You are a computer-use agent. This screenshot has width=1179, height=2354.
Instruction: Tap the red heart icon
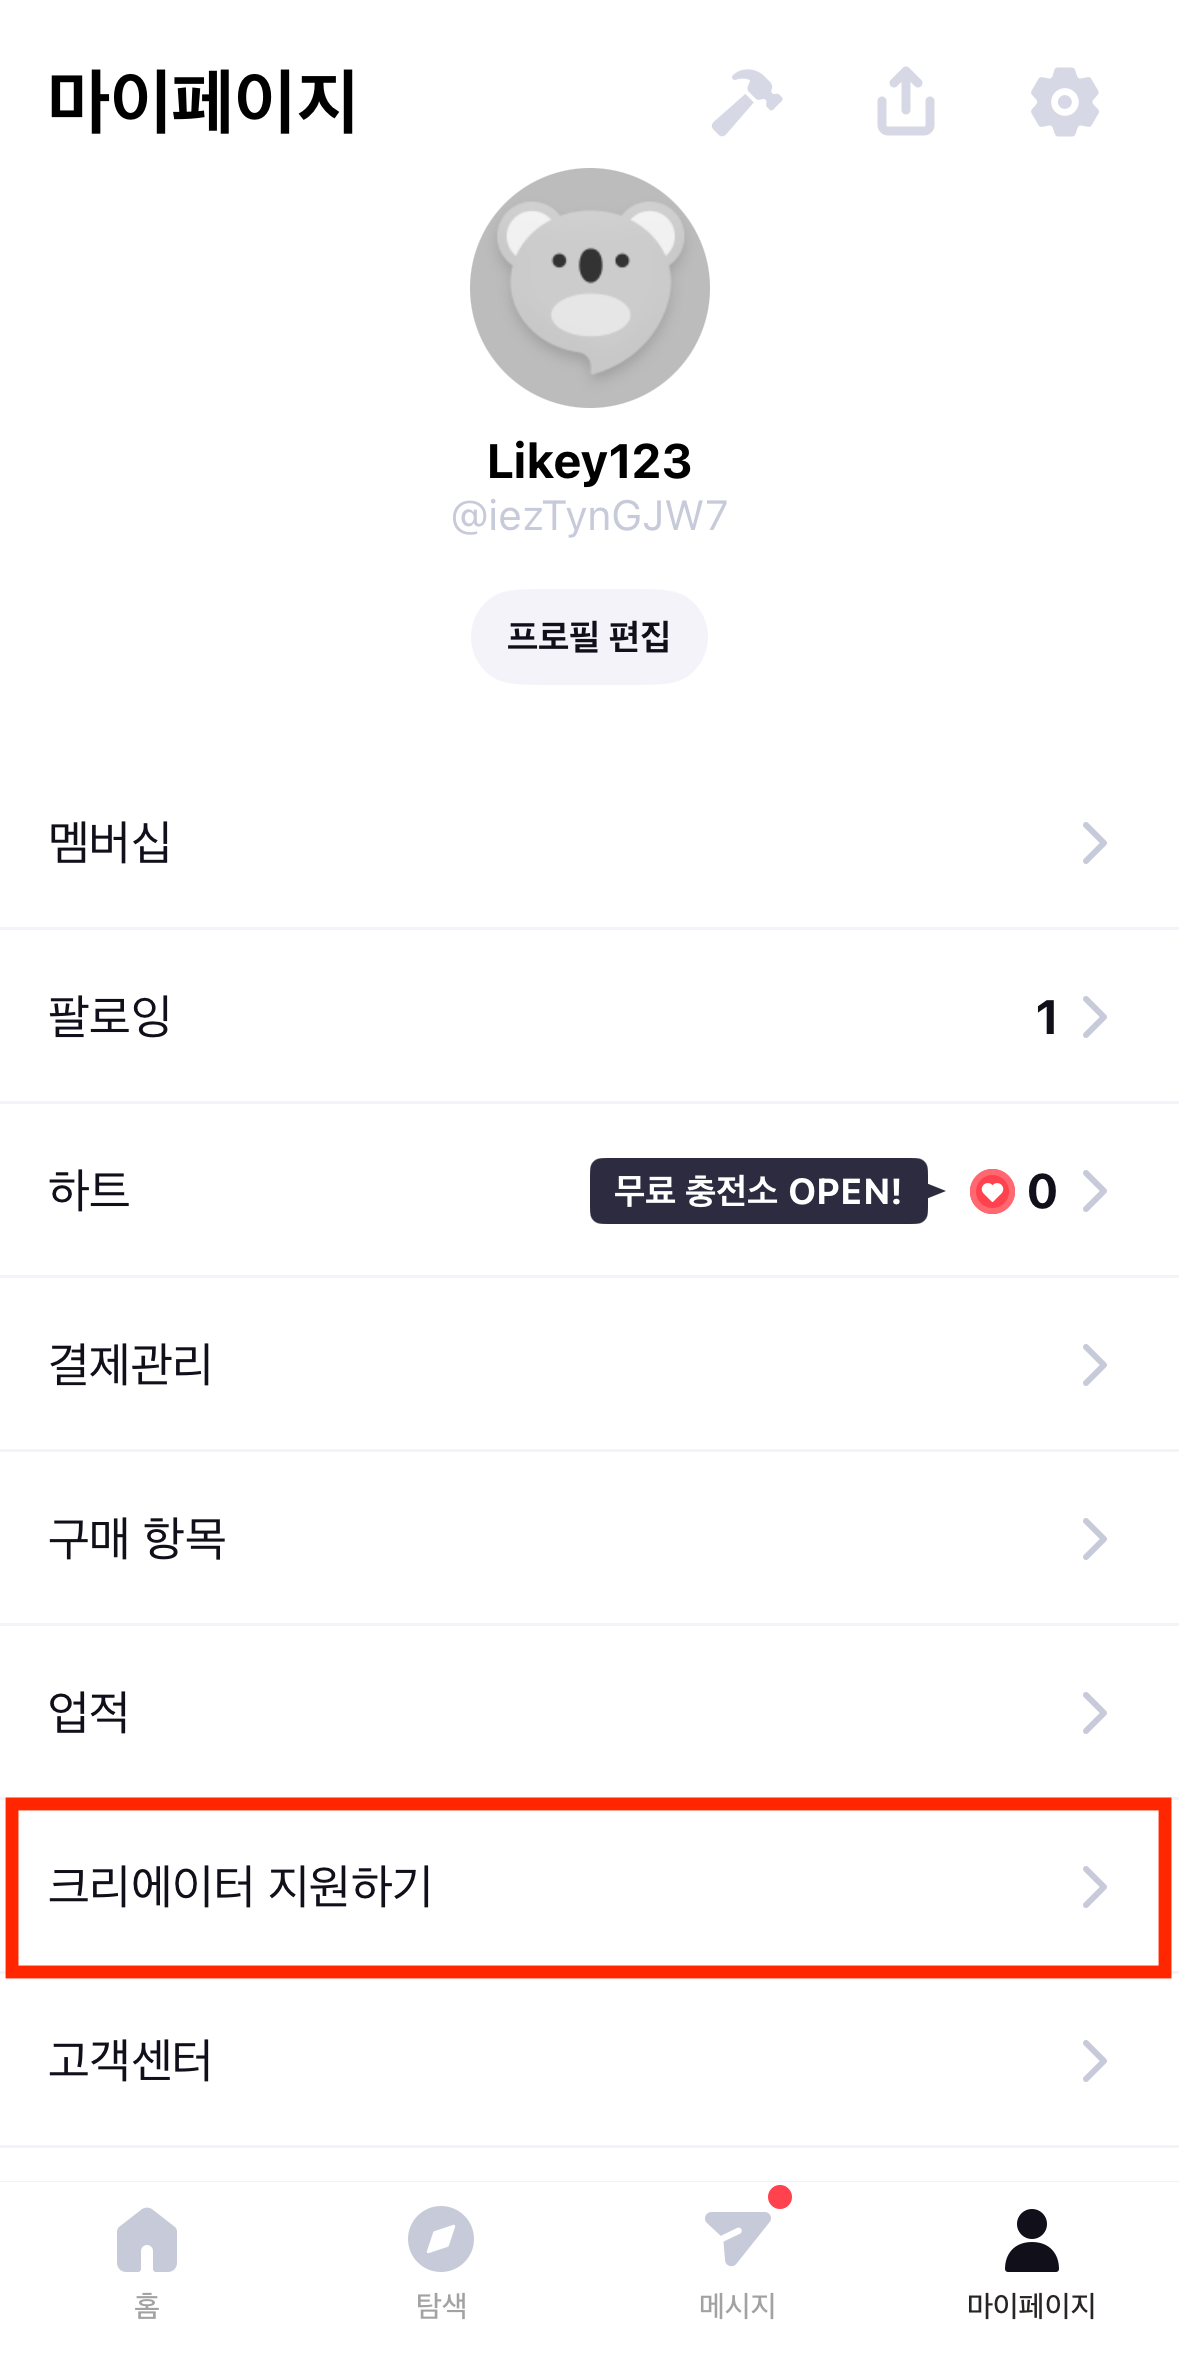coord(992,1191)
